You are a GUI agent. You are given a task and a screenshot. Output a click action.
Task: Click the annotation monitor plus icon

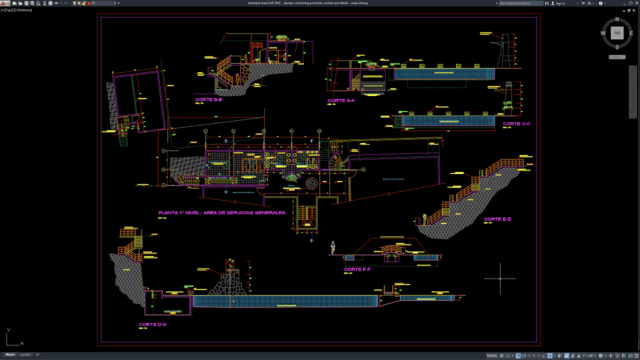click(611, 356)
